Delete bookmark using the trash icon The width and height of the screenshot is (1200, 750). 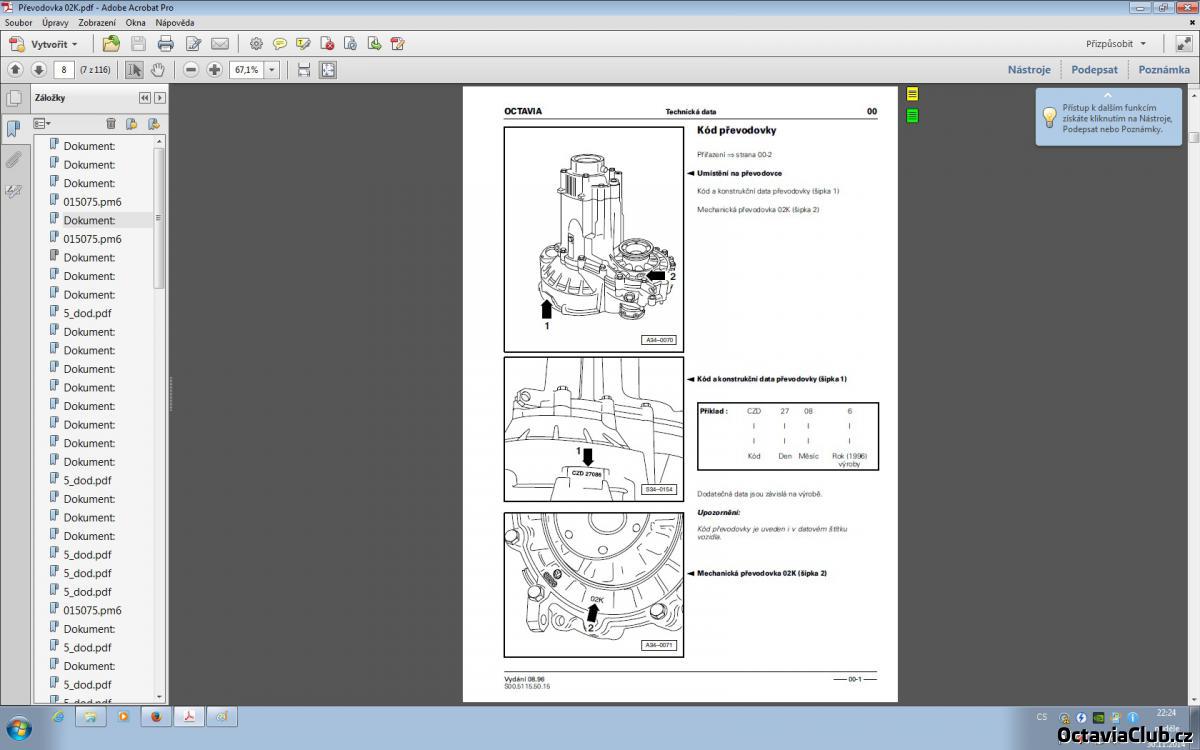[111, 124]
